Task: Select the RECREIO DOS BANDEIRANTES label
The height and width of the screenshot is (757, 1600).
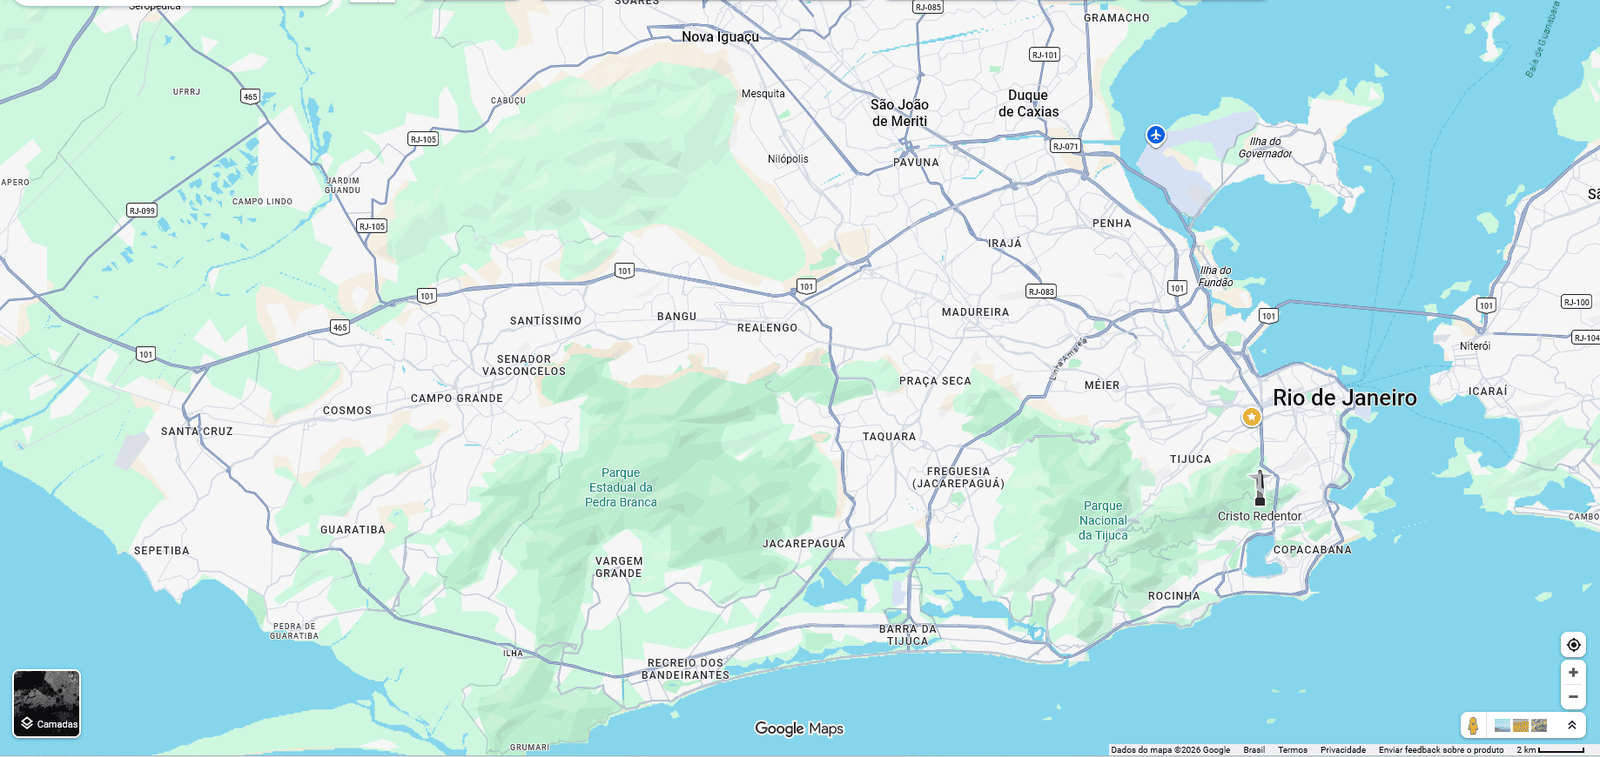Action: click(685, 669)
